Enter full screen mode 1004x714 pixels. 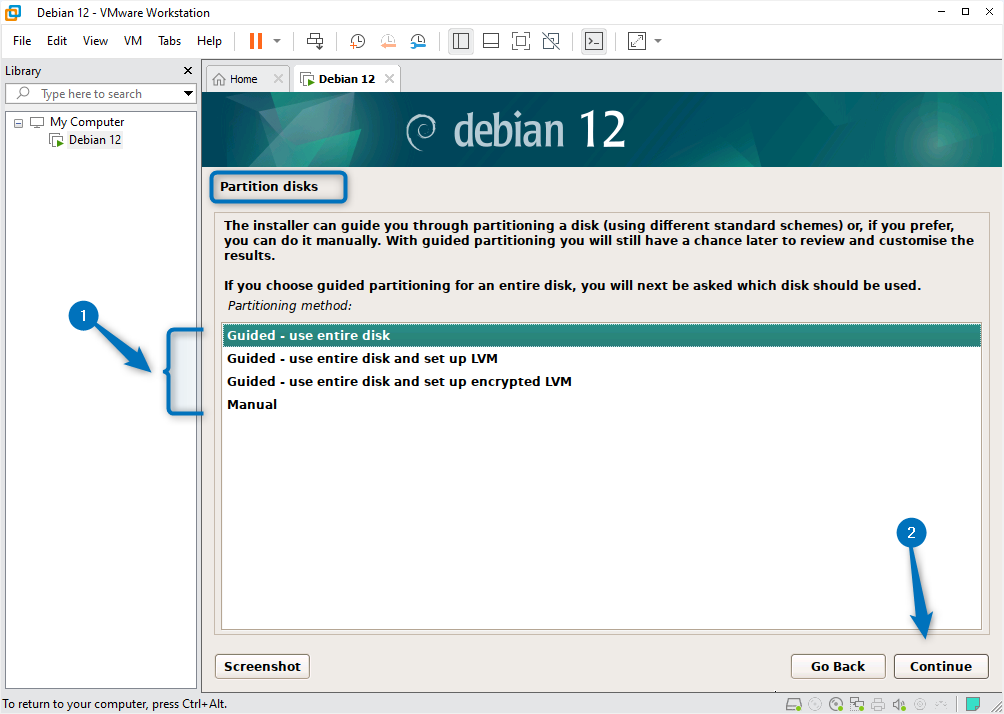tap(521, 41)
